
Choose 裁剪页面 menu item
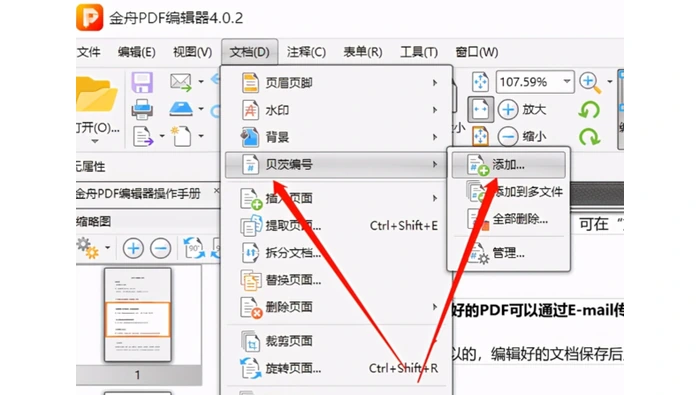click(337, 341)
